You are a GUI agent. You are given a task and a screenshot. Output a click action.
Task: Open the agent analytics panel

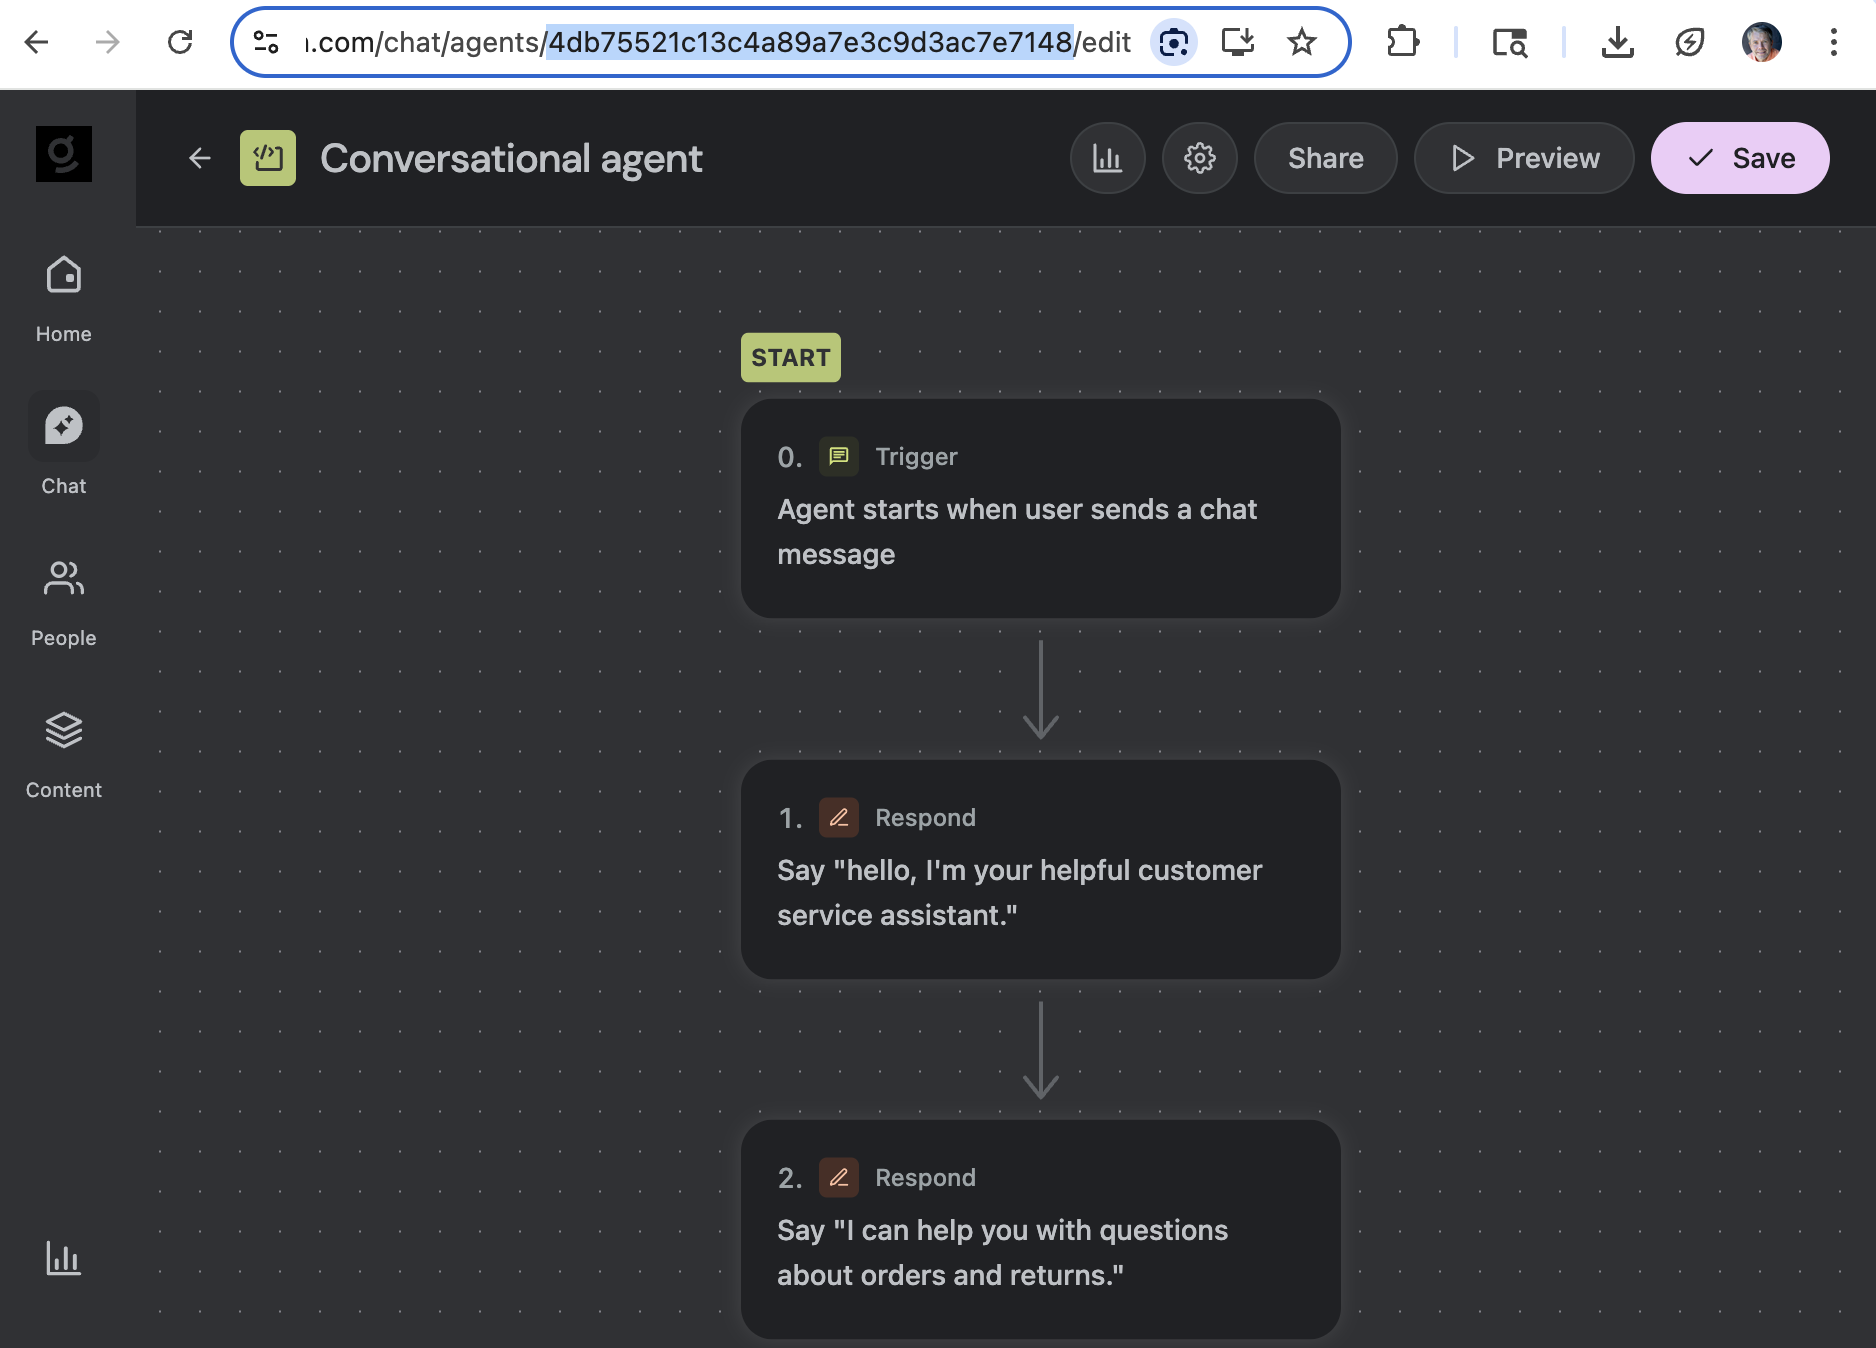(x=1107, y=158)
